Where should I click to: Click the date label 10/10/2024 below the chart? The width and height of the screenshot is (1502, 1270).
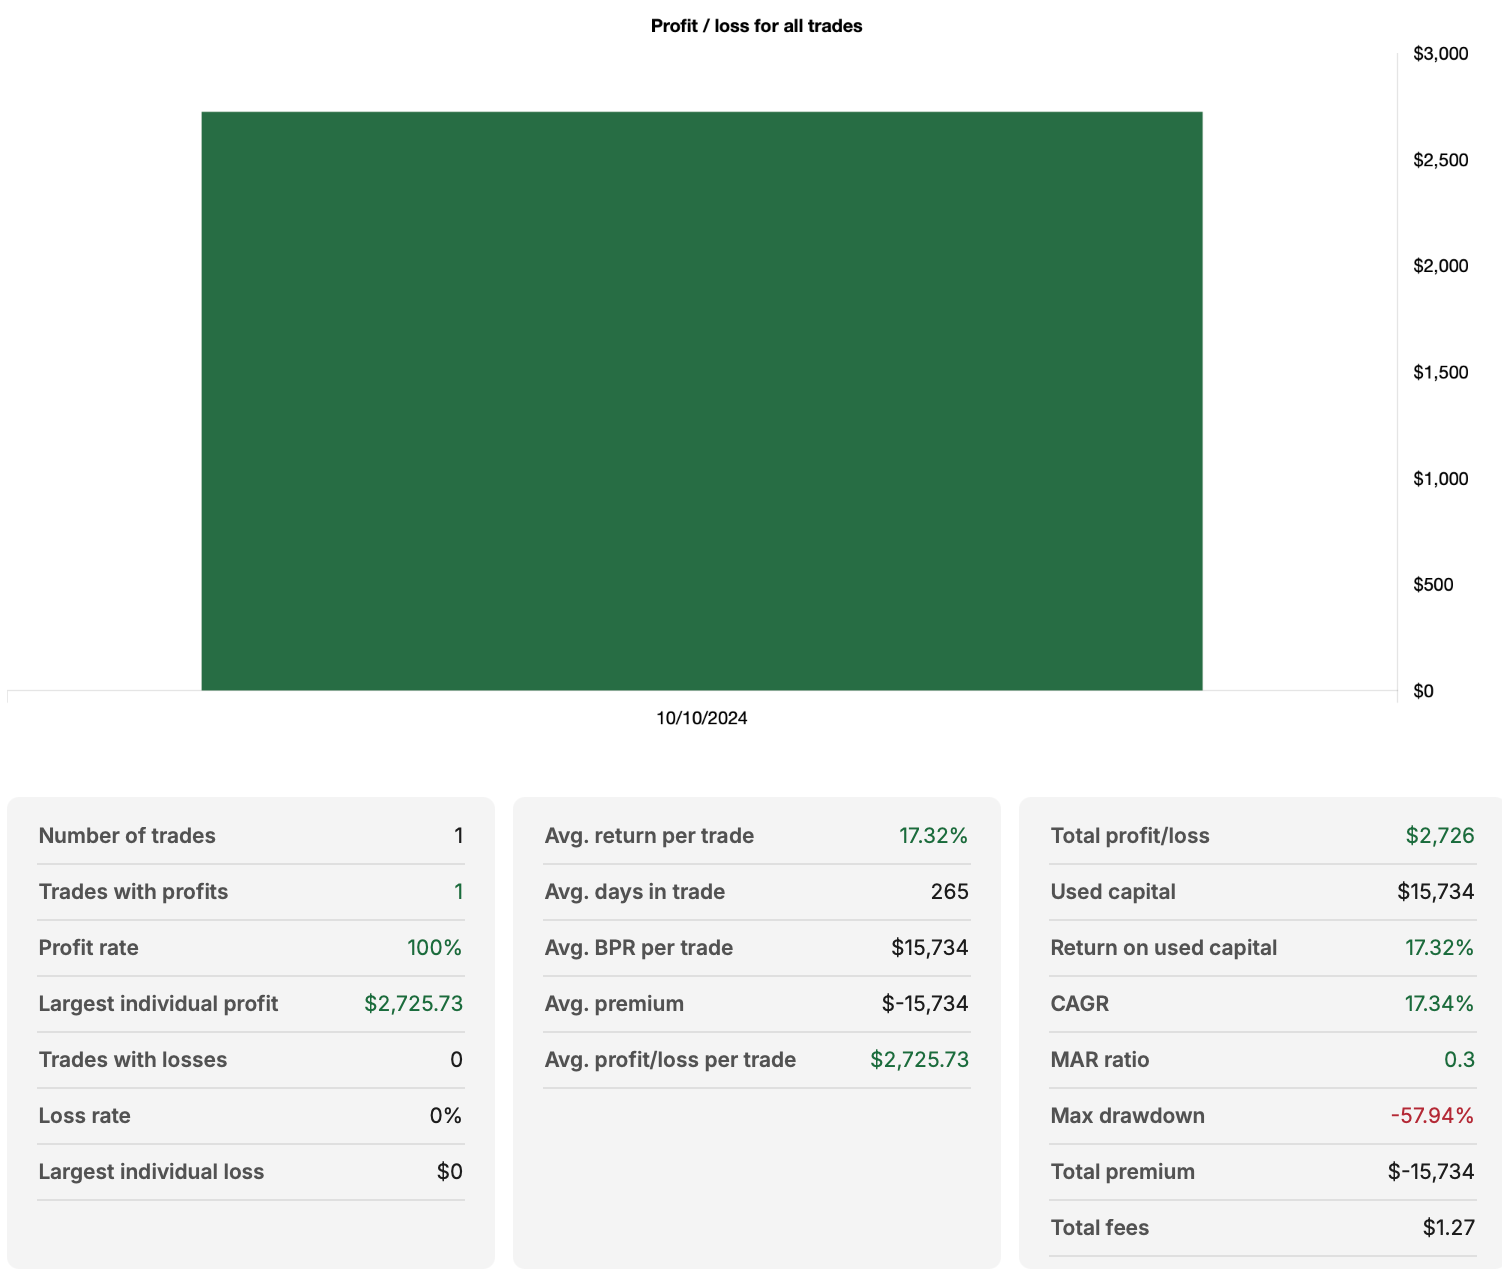click(x=702, y=717)
